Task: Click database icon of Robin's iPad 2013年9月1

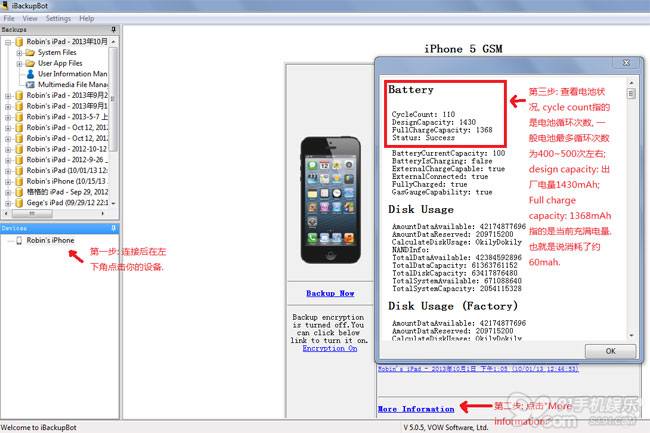Action: pyautogui.click(x=19, y=106)
